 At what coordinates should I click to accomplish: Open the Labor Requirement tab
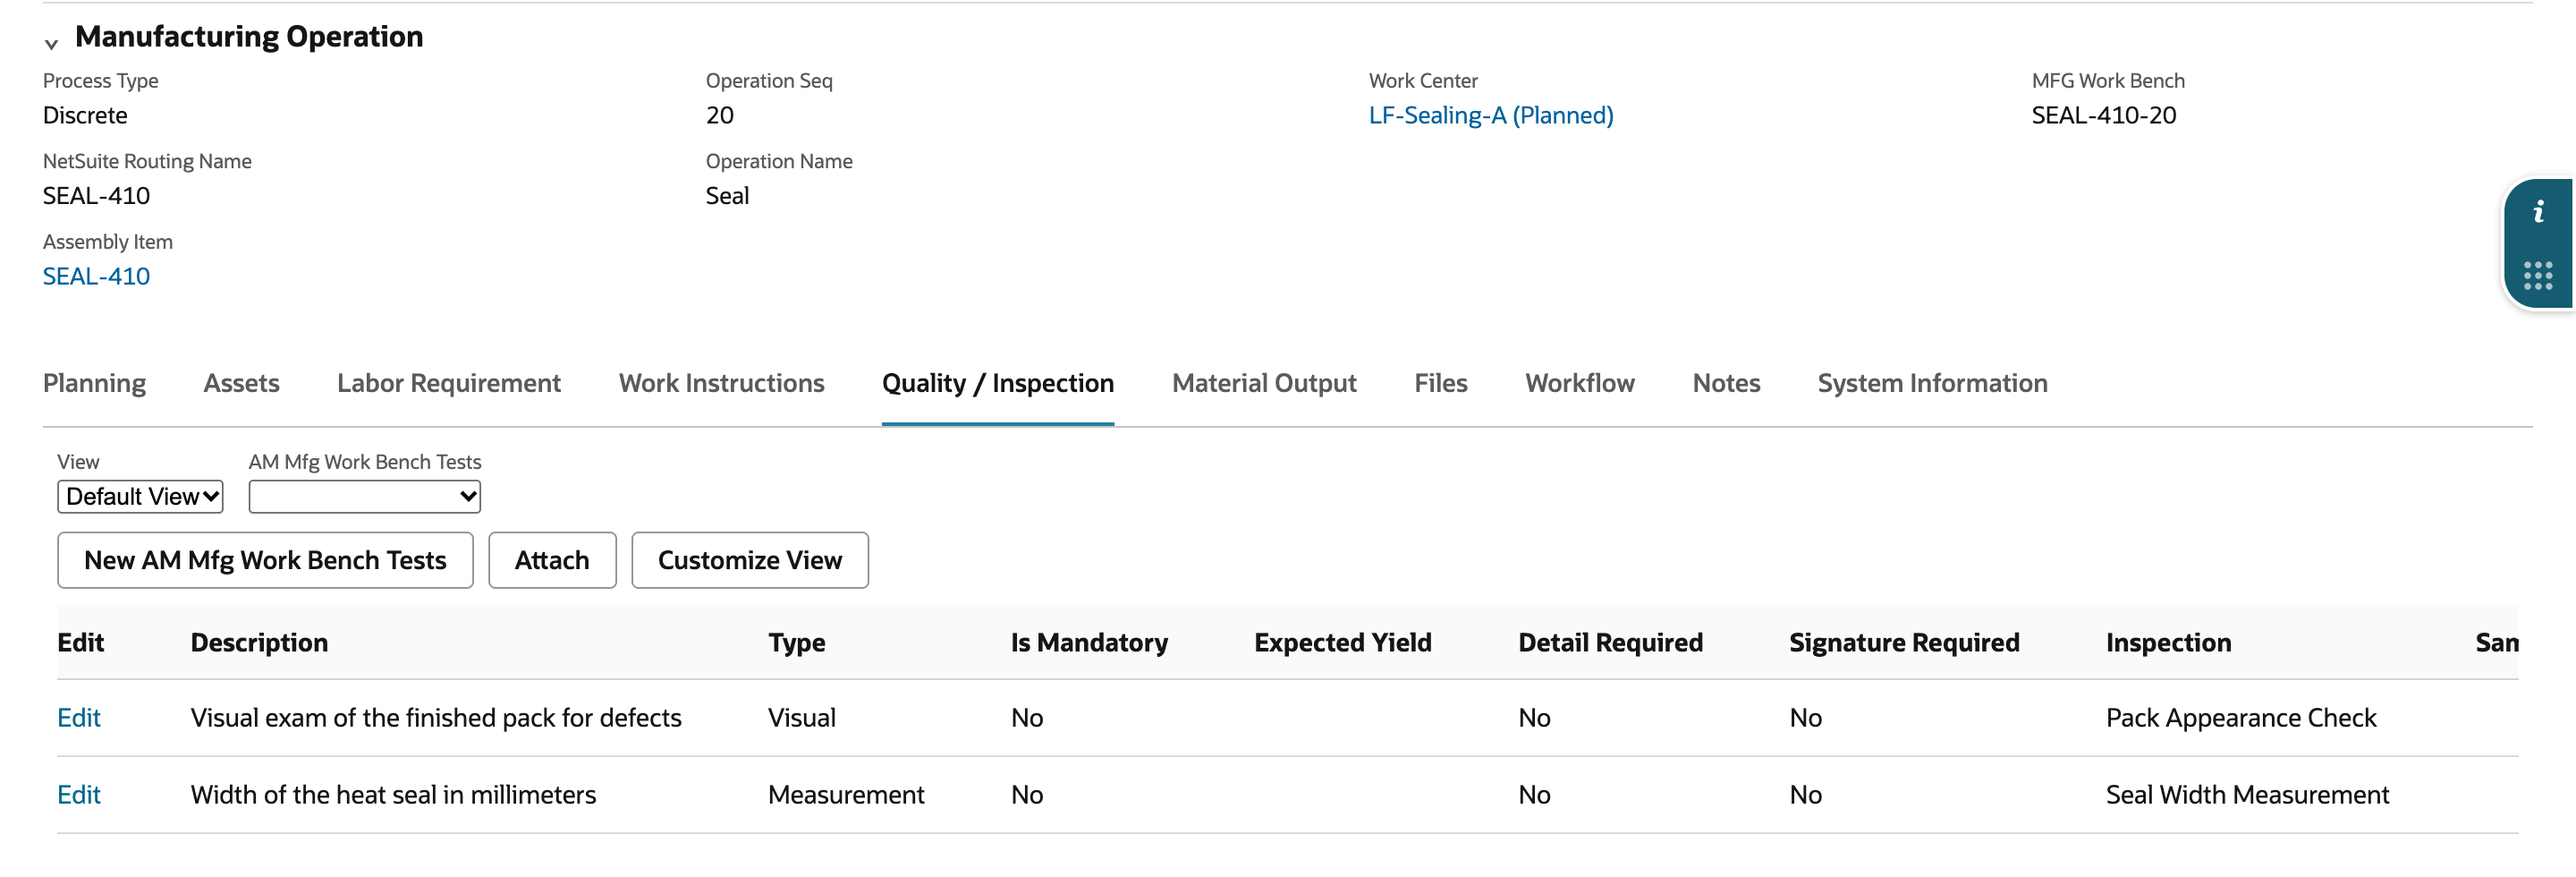click(x=449, y=383)
